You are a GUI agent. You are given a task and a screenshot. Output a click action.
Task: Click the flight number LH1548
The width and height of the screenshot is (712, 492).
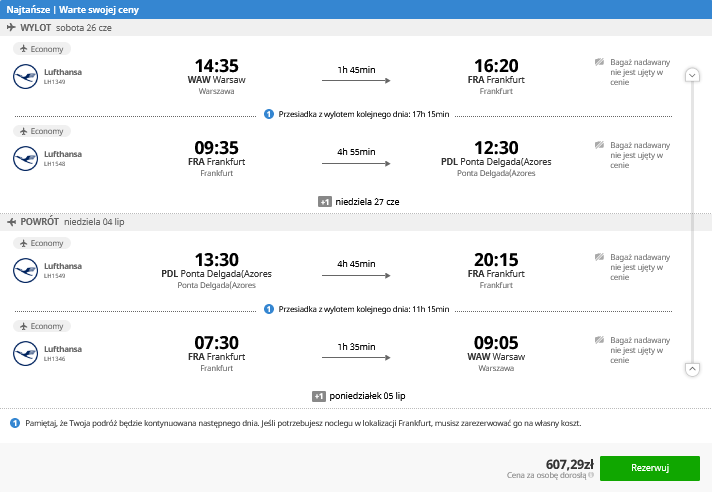point(54,164)
